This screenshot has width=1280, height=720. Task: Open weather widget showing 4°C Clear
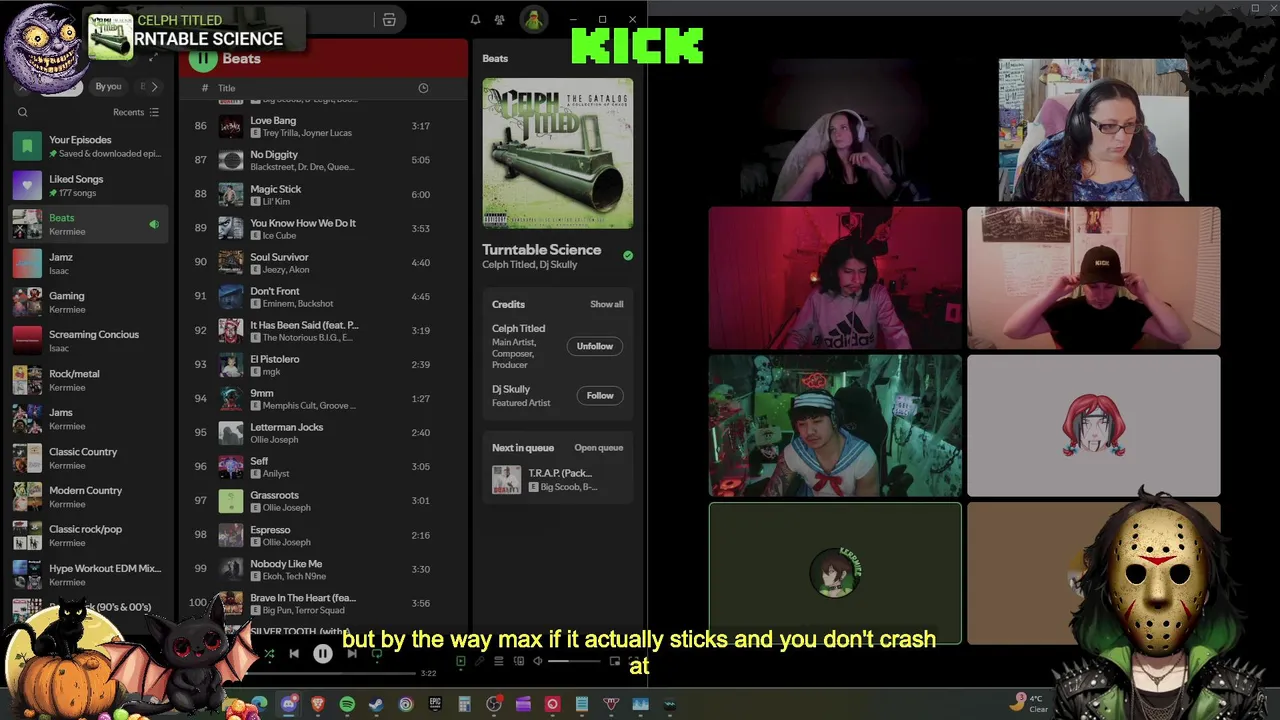[1030, 703]
